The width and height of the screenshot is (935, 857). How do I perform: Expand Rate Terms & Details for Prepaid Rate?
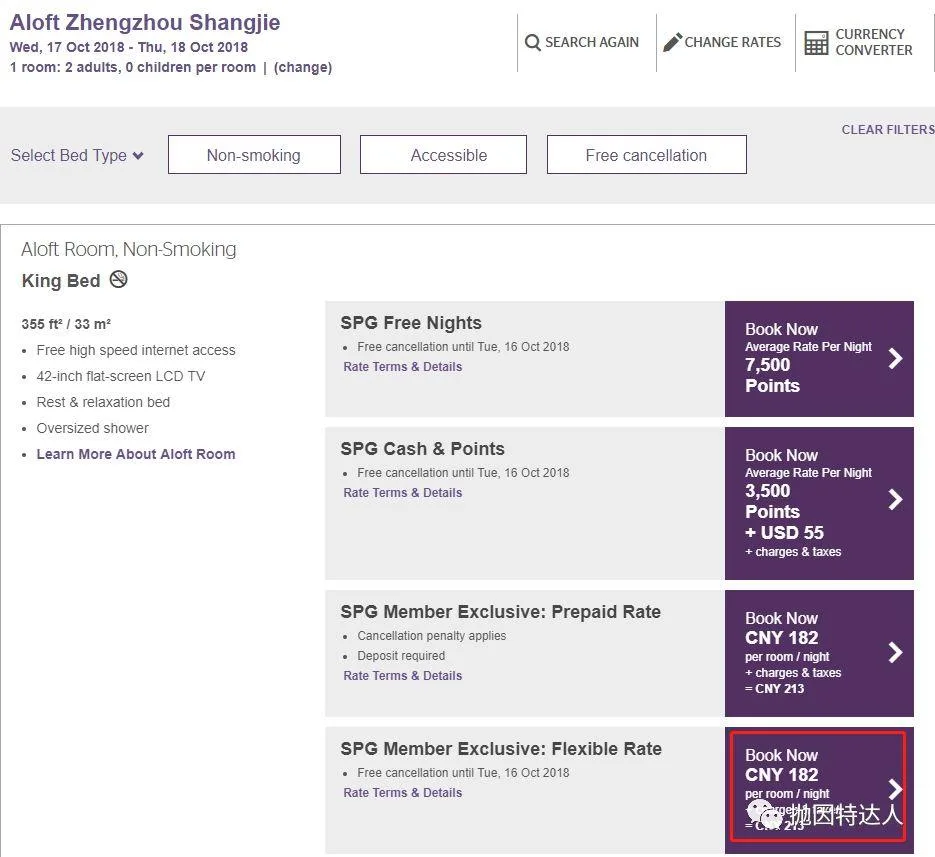(402, 676)
